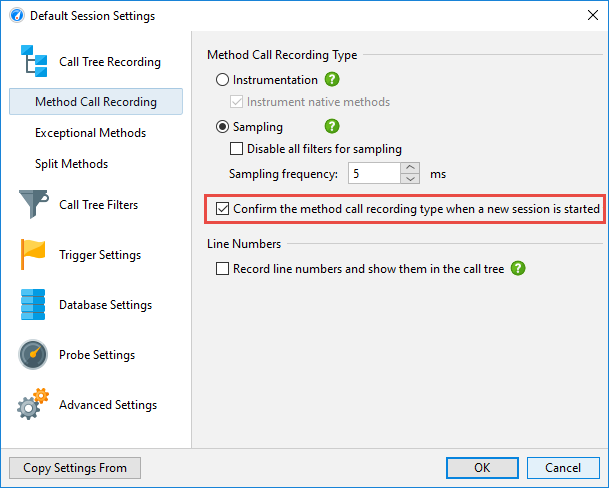The image size is (609, 488).
Task: Click into the Sampling frequency field
Action: pos(374,173)
